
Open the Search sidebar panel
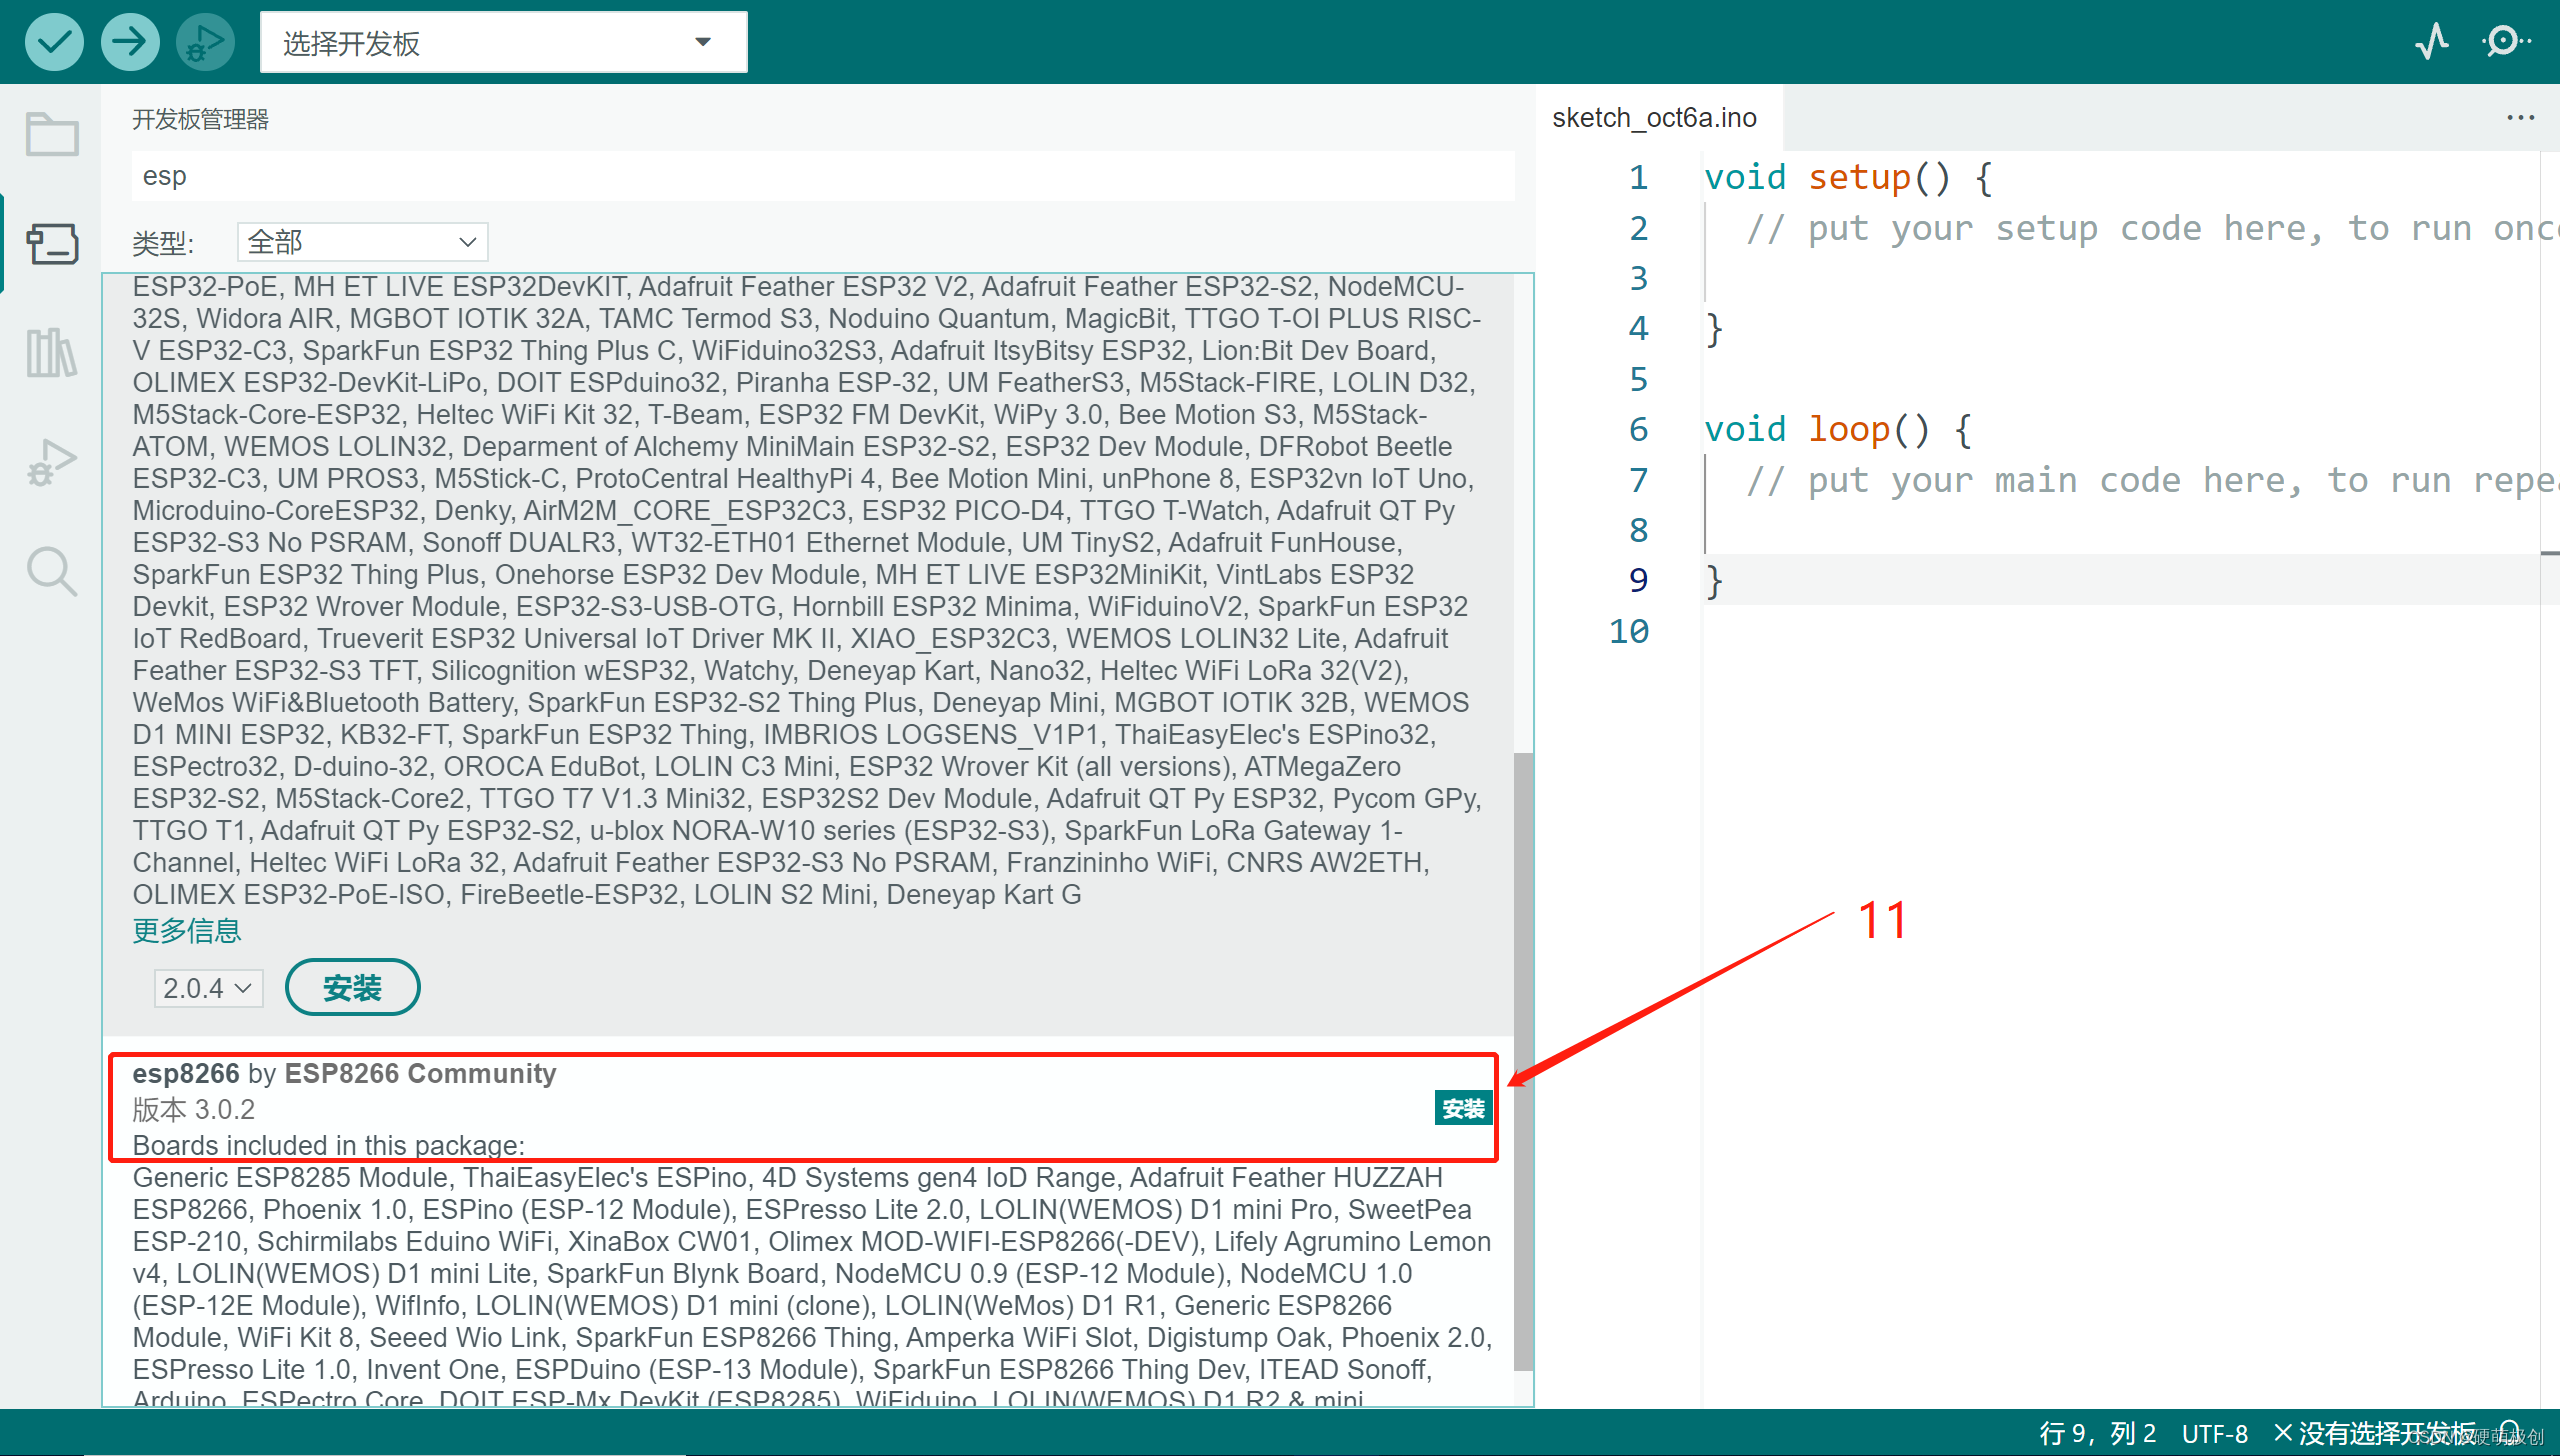tap(52, 572)
